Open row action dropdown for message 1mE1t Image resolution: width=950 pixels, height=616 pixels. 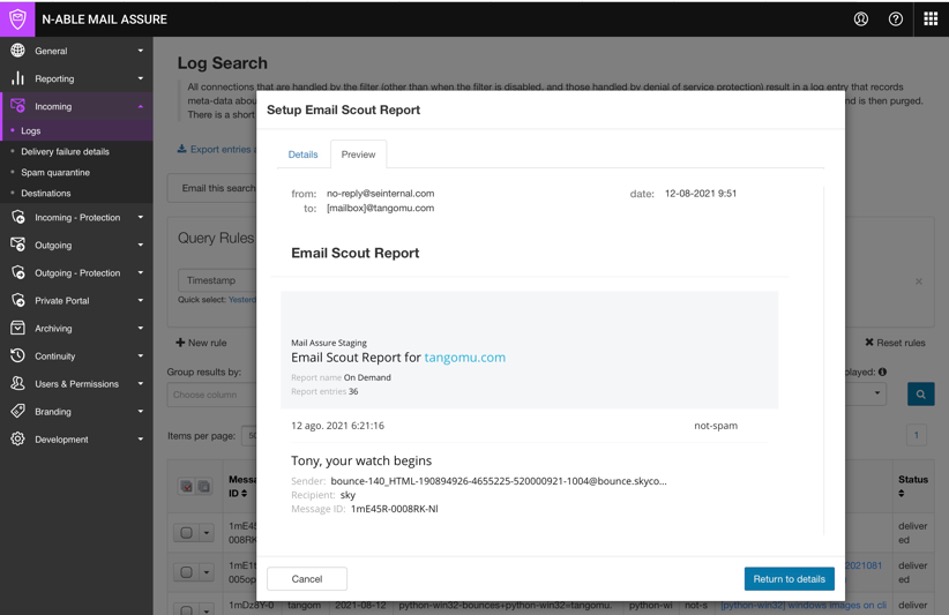pyautogui.click(x=206, y=572)
